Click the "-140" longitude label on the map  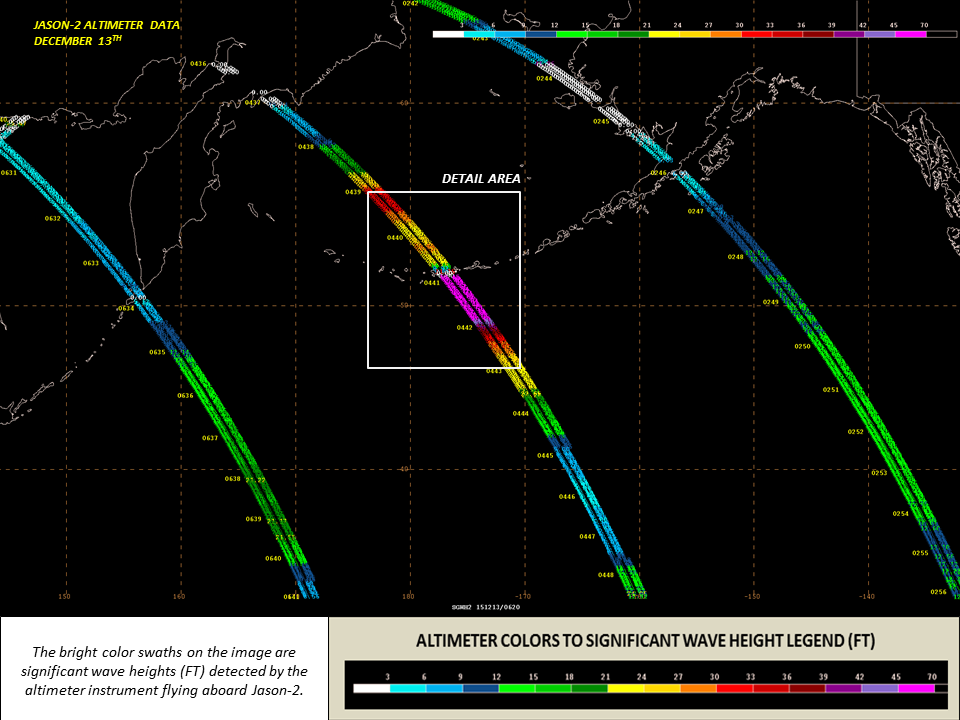(866, 596)
